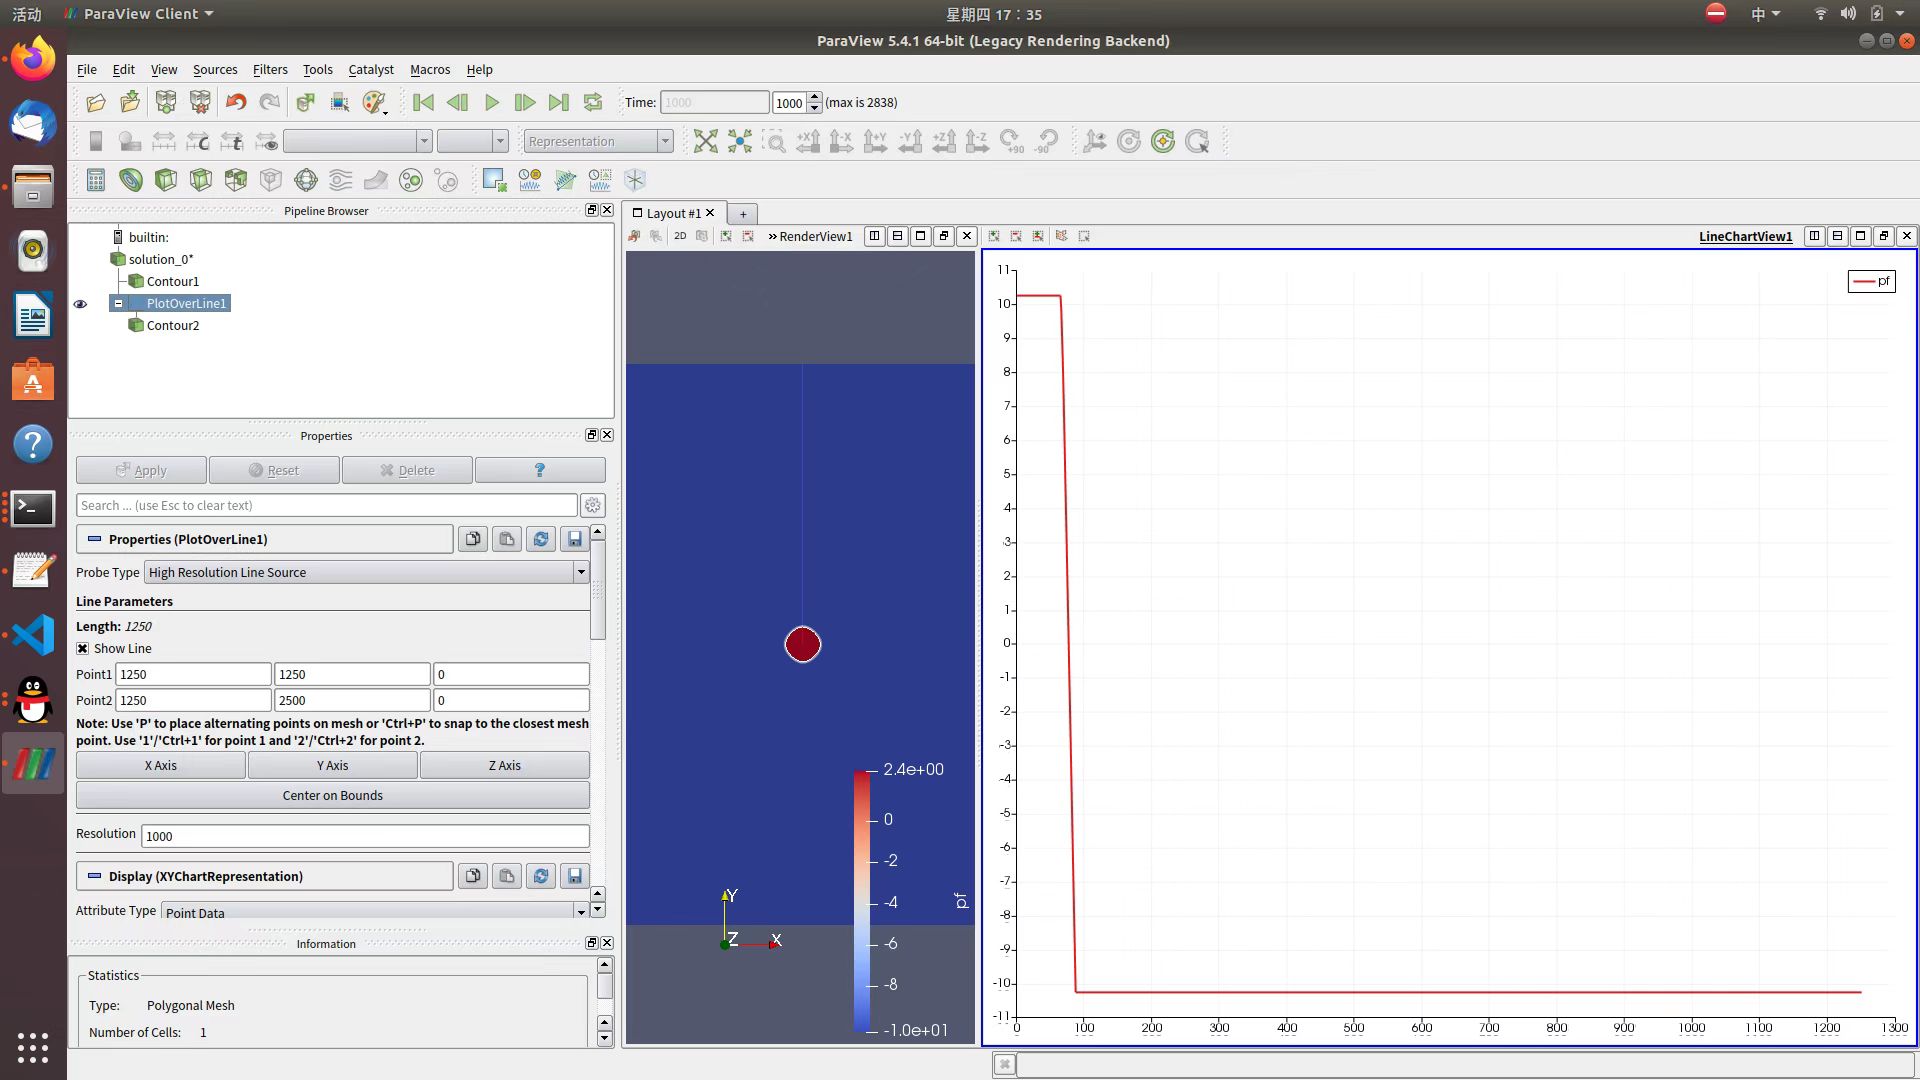Increase the time step spinner
The image size is (1920, 1080).
coord(815,97)
